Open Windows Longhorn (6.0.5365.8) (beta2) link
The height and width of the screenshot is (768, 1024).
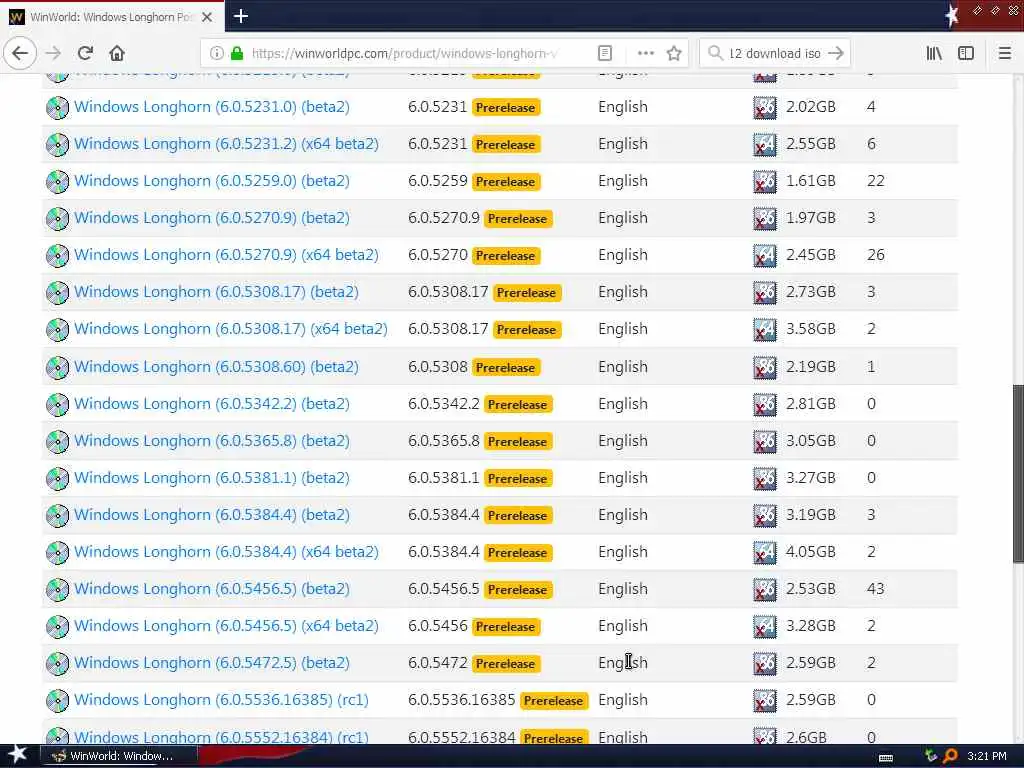tap(212, 441)
